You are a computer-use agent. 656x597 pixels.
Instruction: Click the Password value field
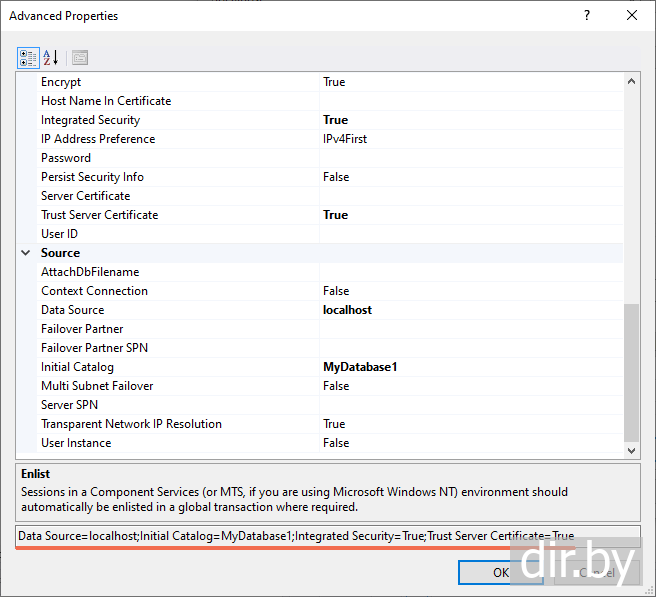470,158
